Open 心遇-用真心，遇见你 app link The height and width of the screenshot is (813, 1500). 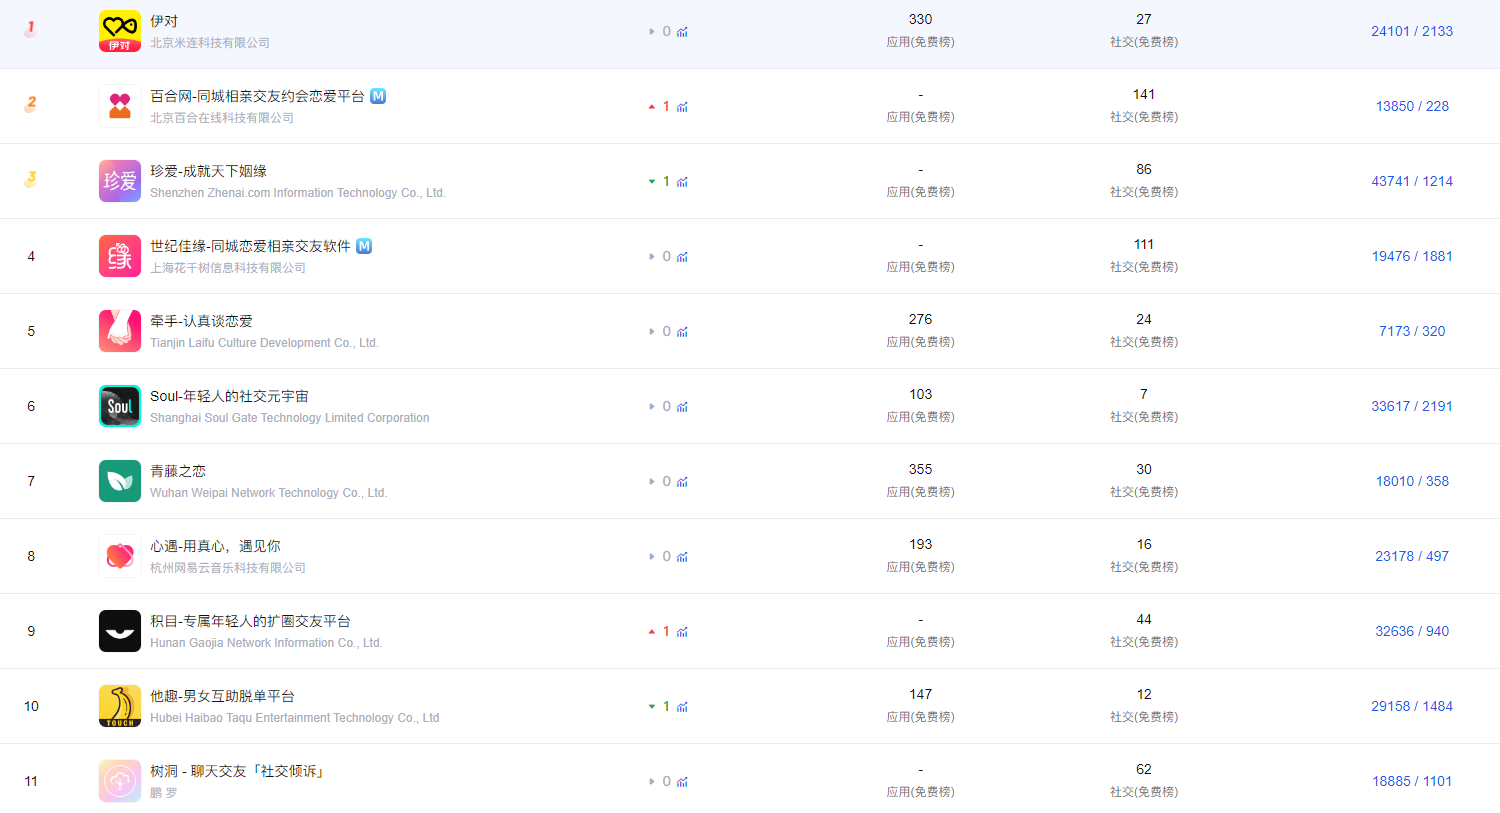tap(215, 546)
